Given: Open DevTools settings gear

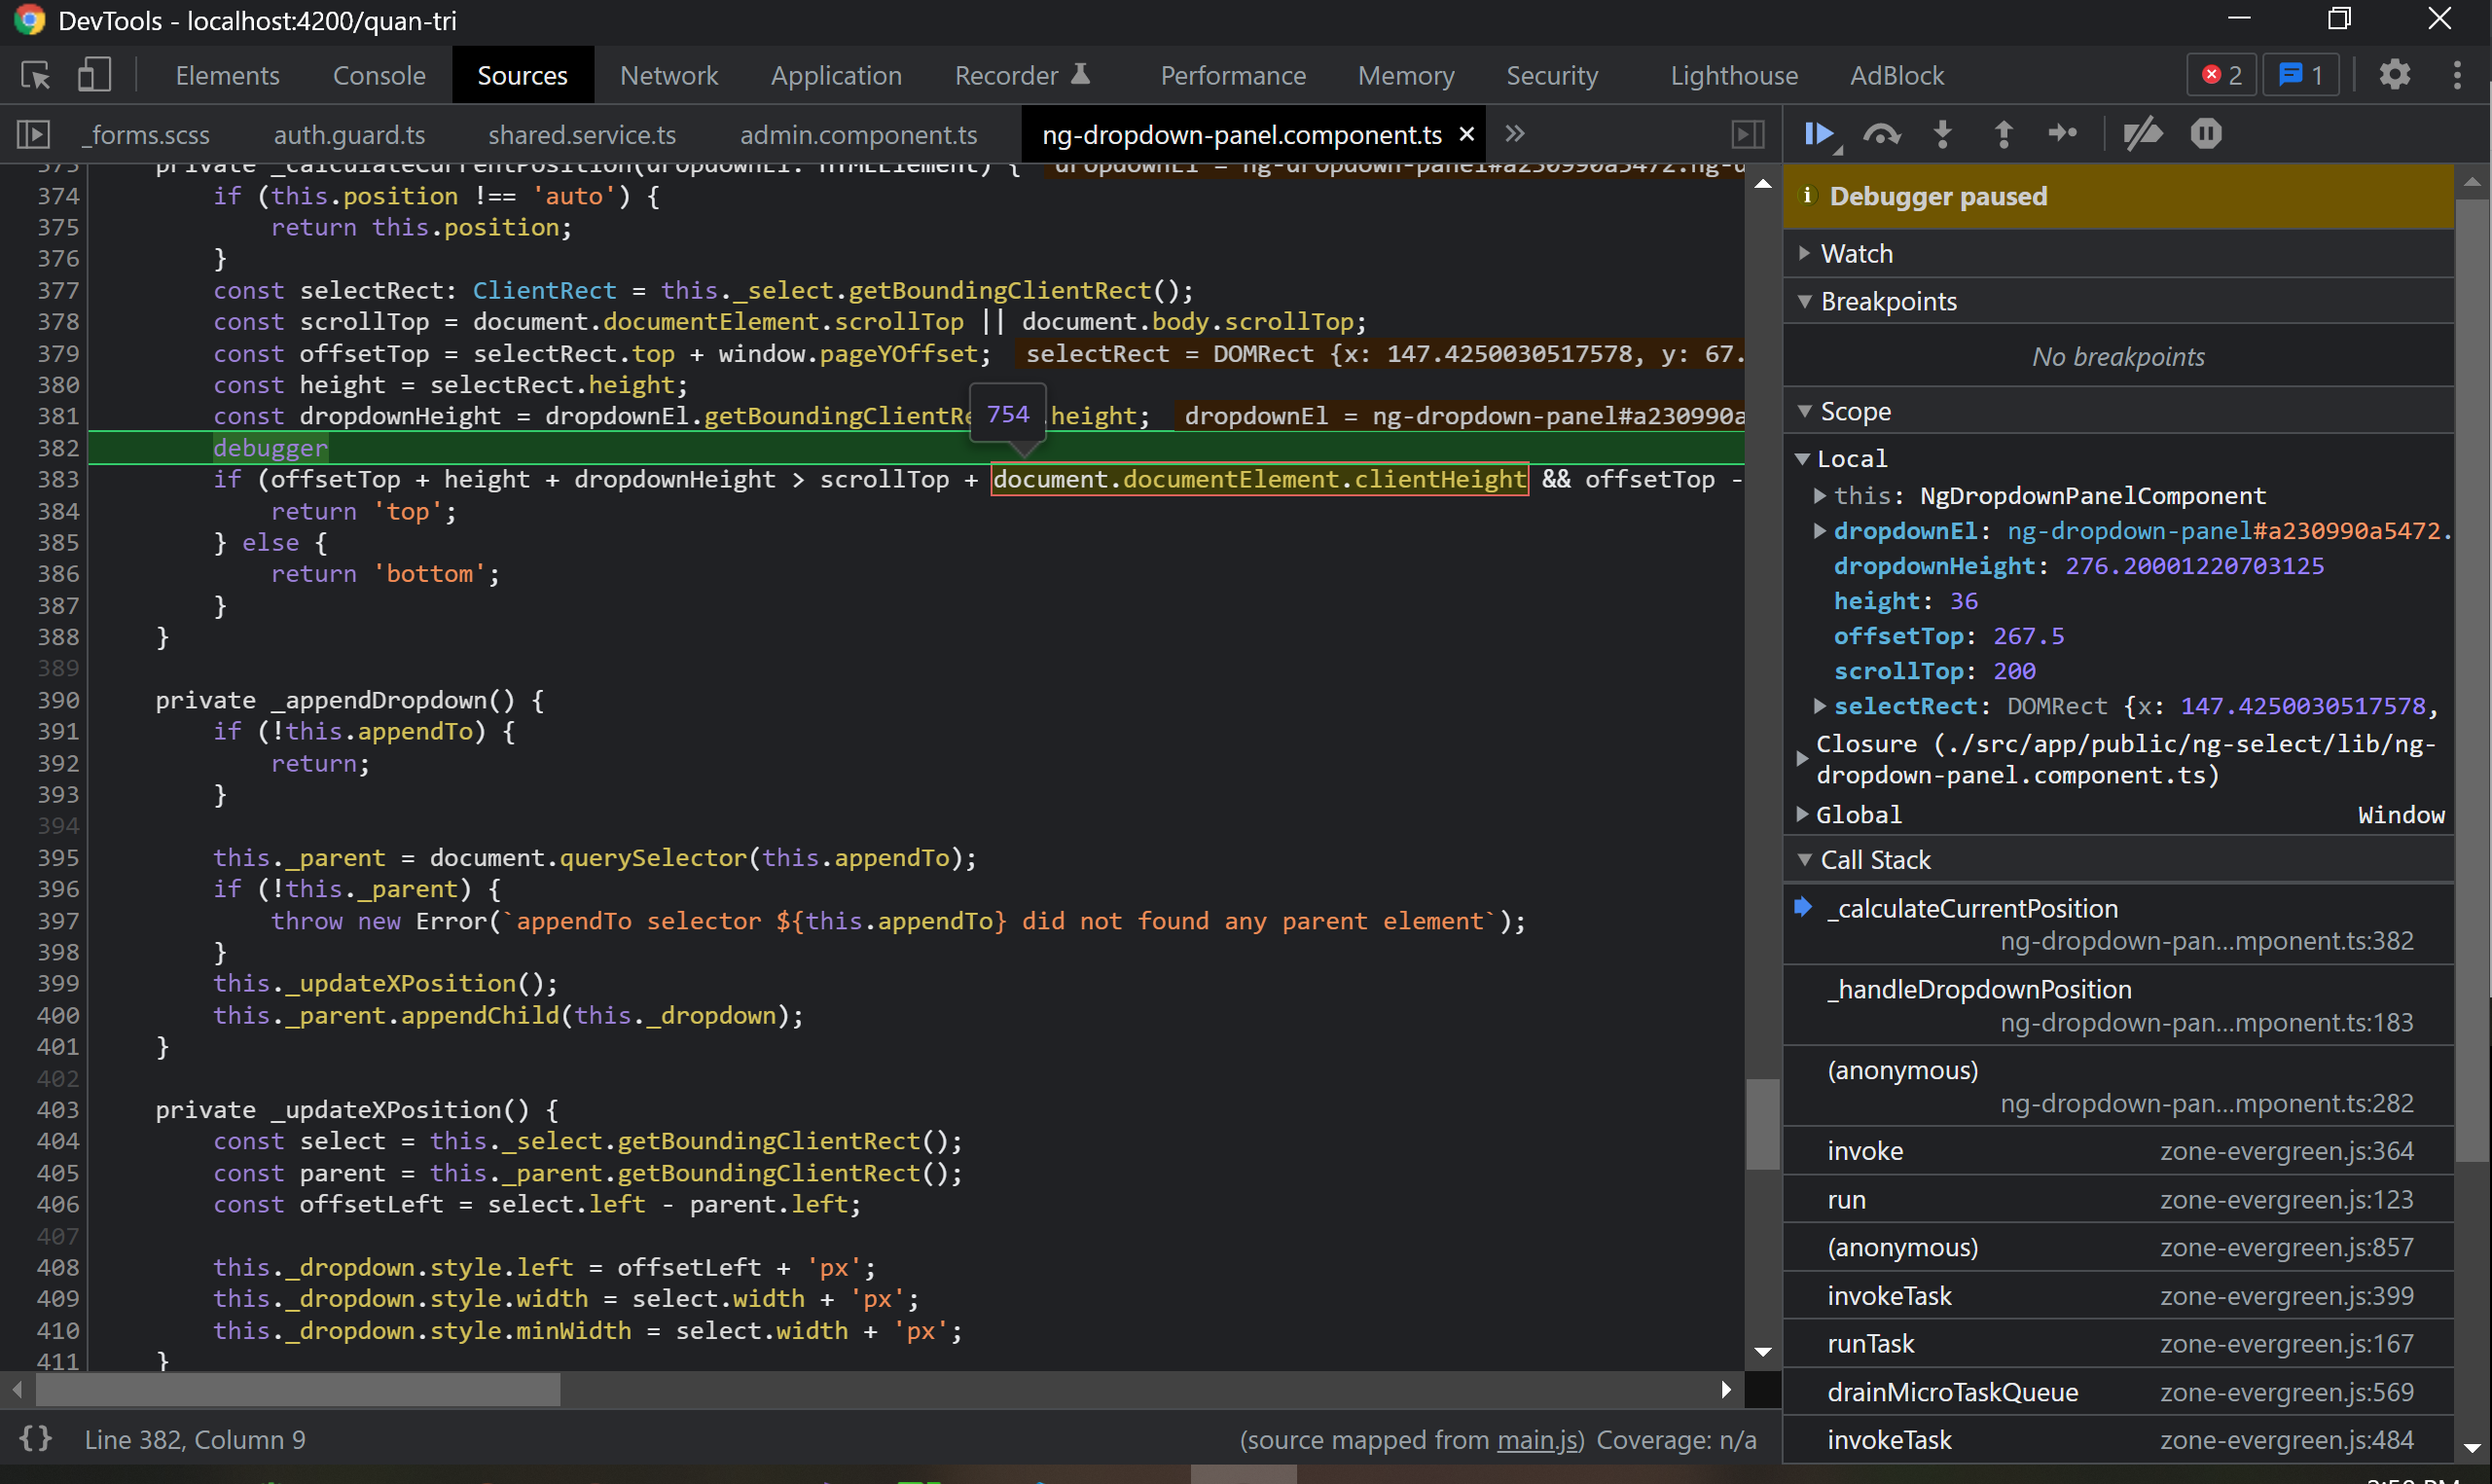Looking at the screenshot, I should tap(2396, 74).
